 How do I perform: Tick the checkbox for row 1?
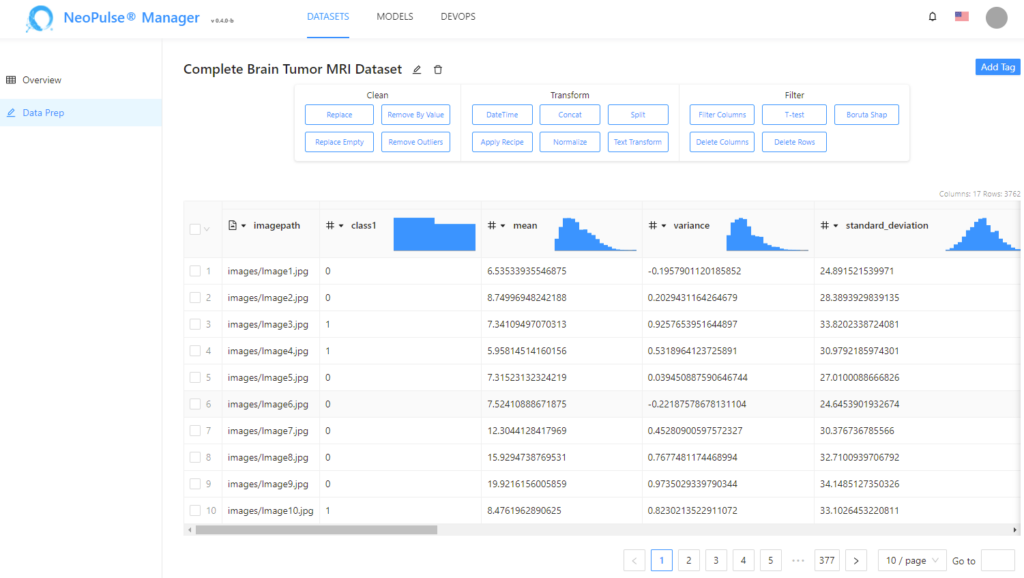195,271
